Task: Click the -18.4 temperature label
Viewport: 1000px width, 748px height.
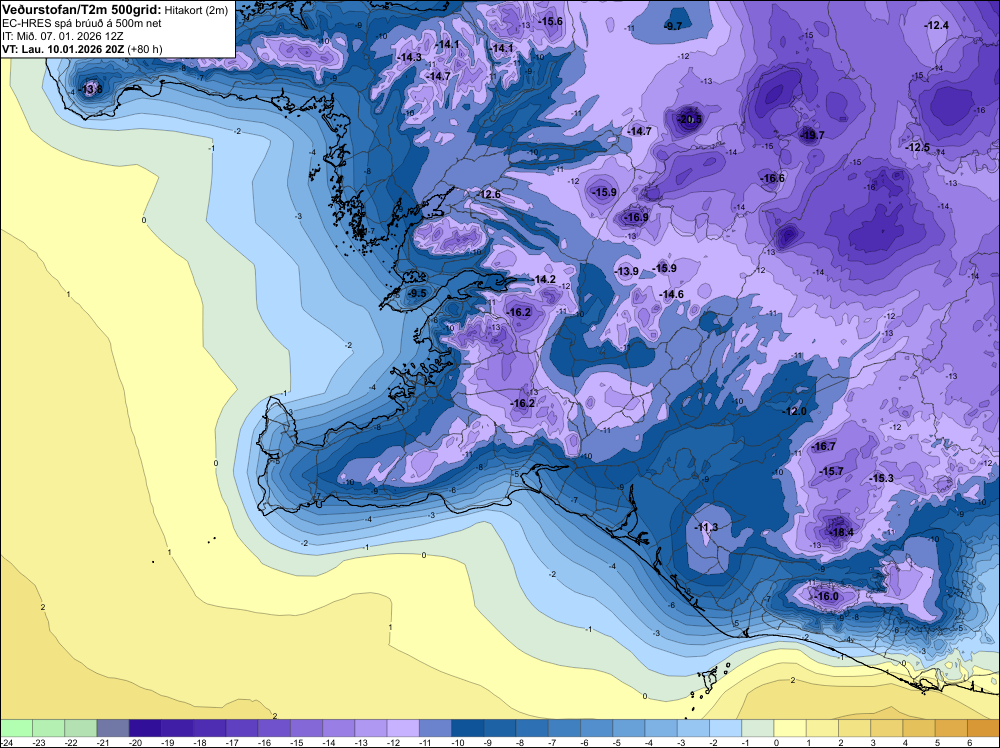Action: tap(841, 532)
